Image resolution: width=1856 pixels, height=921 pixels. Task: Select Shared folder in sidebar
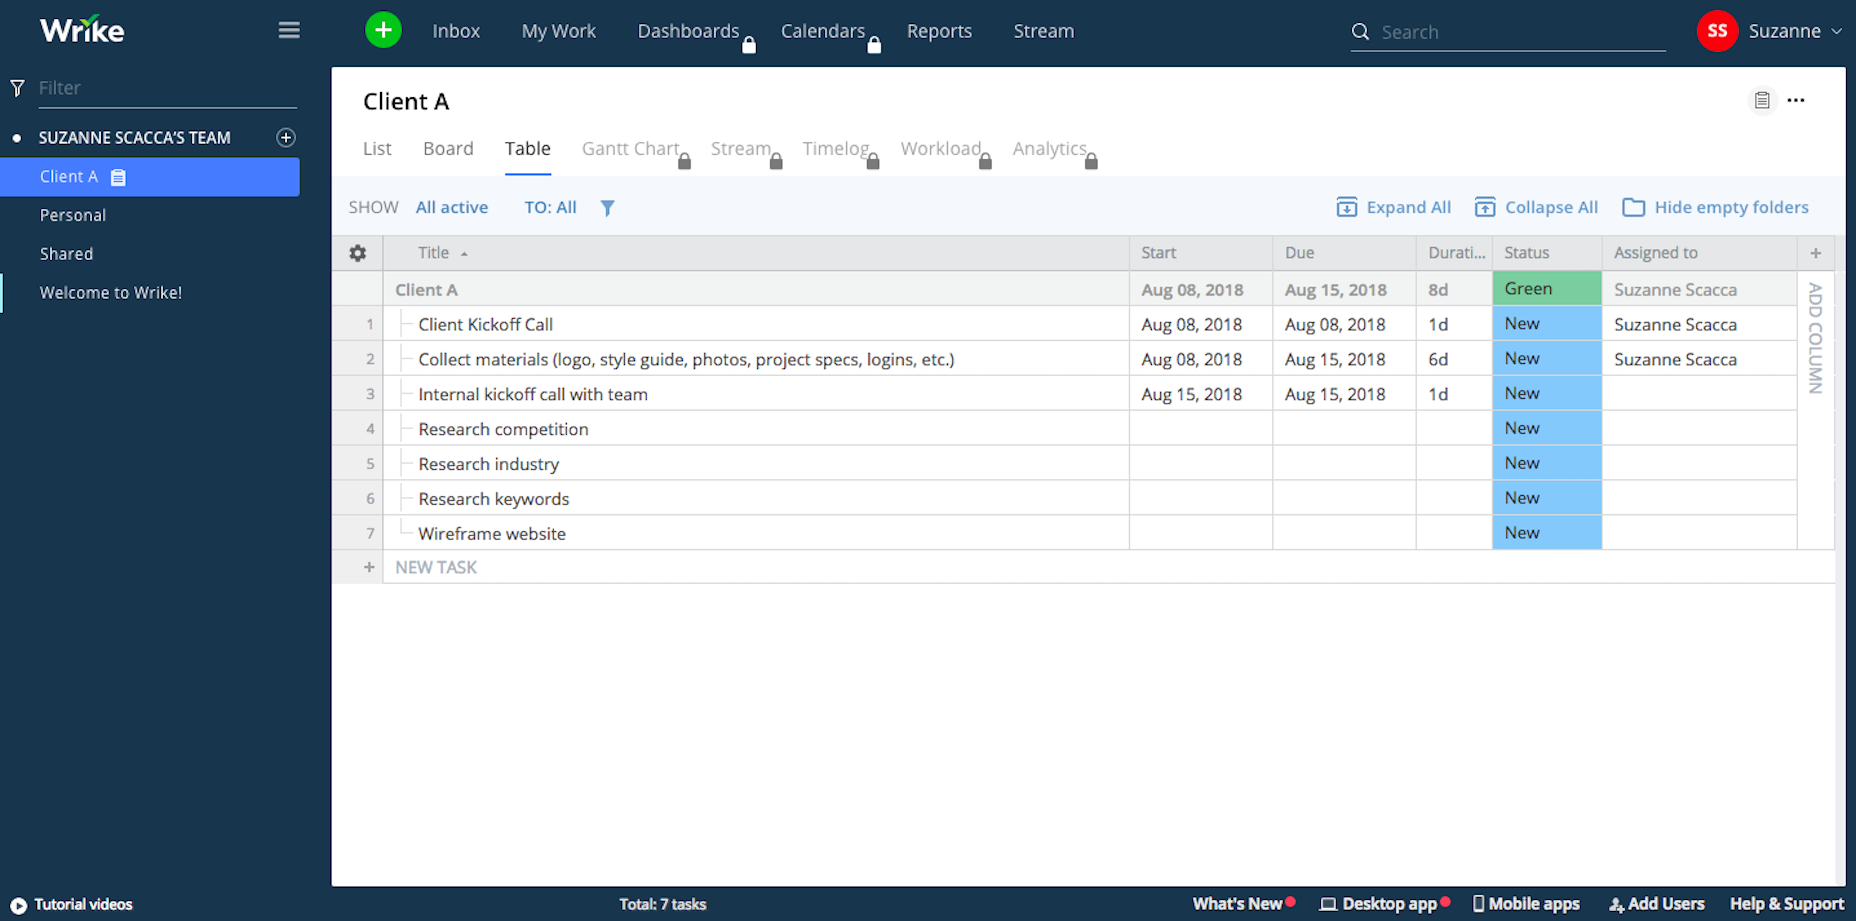click(x=66, y=254)
